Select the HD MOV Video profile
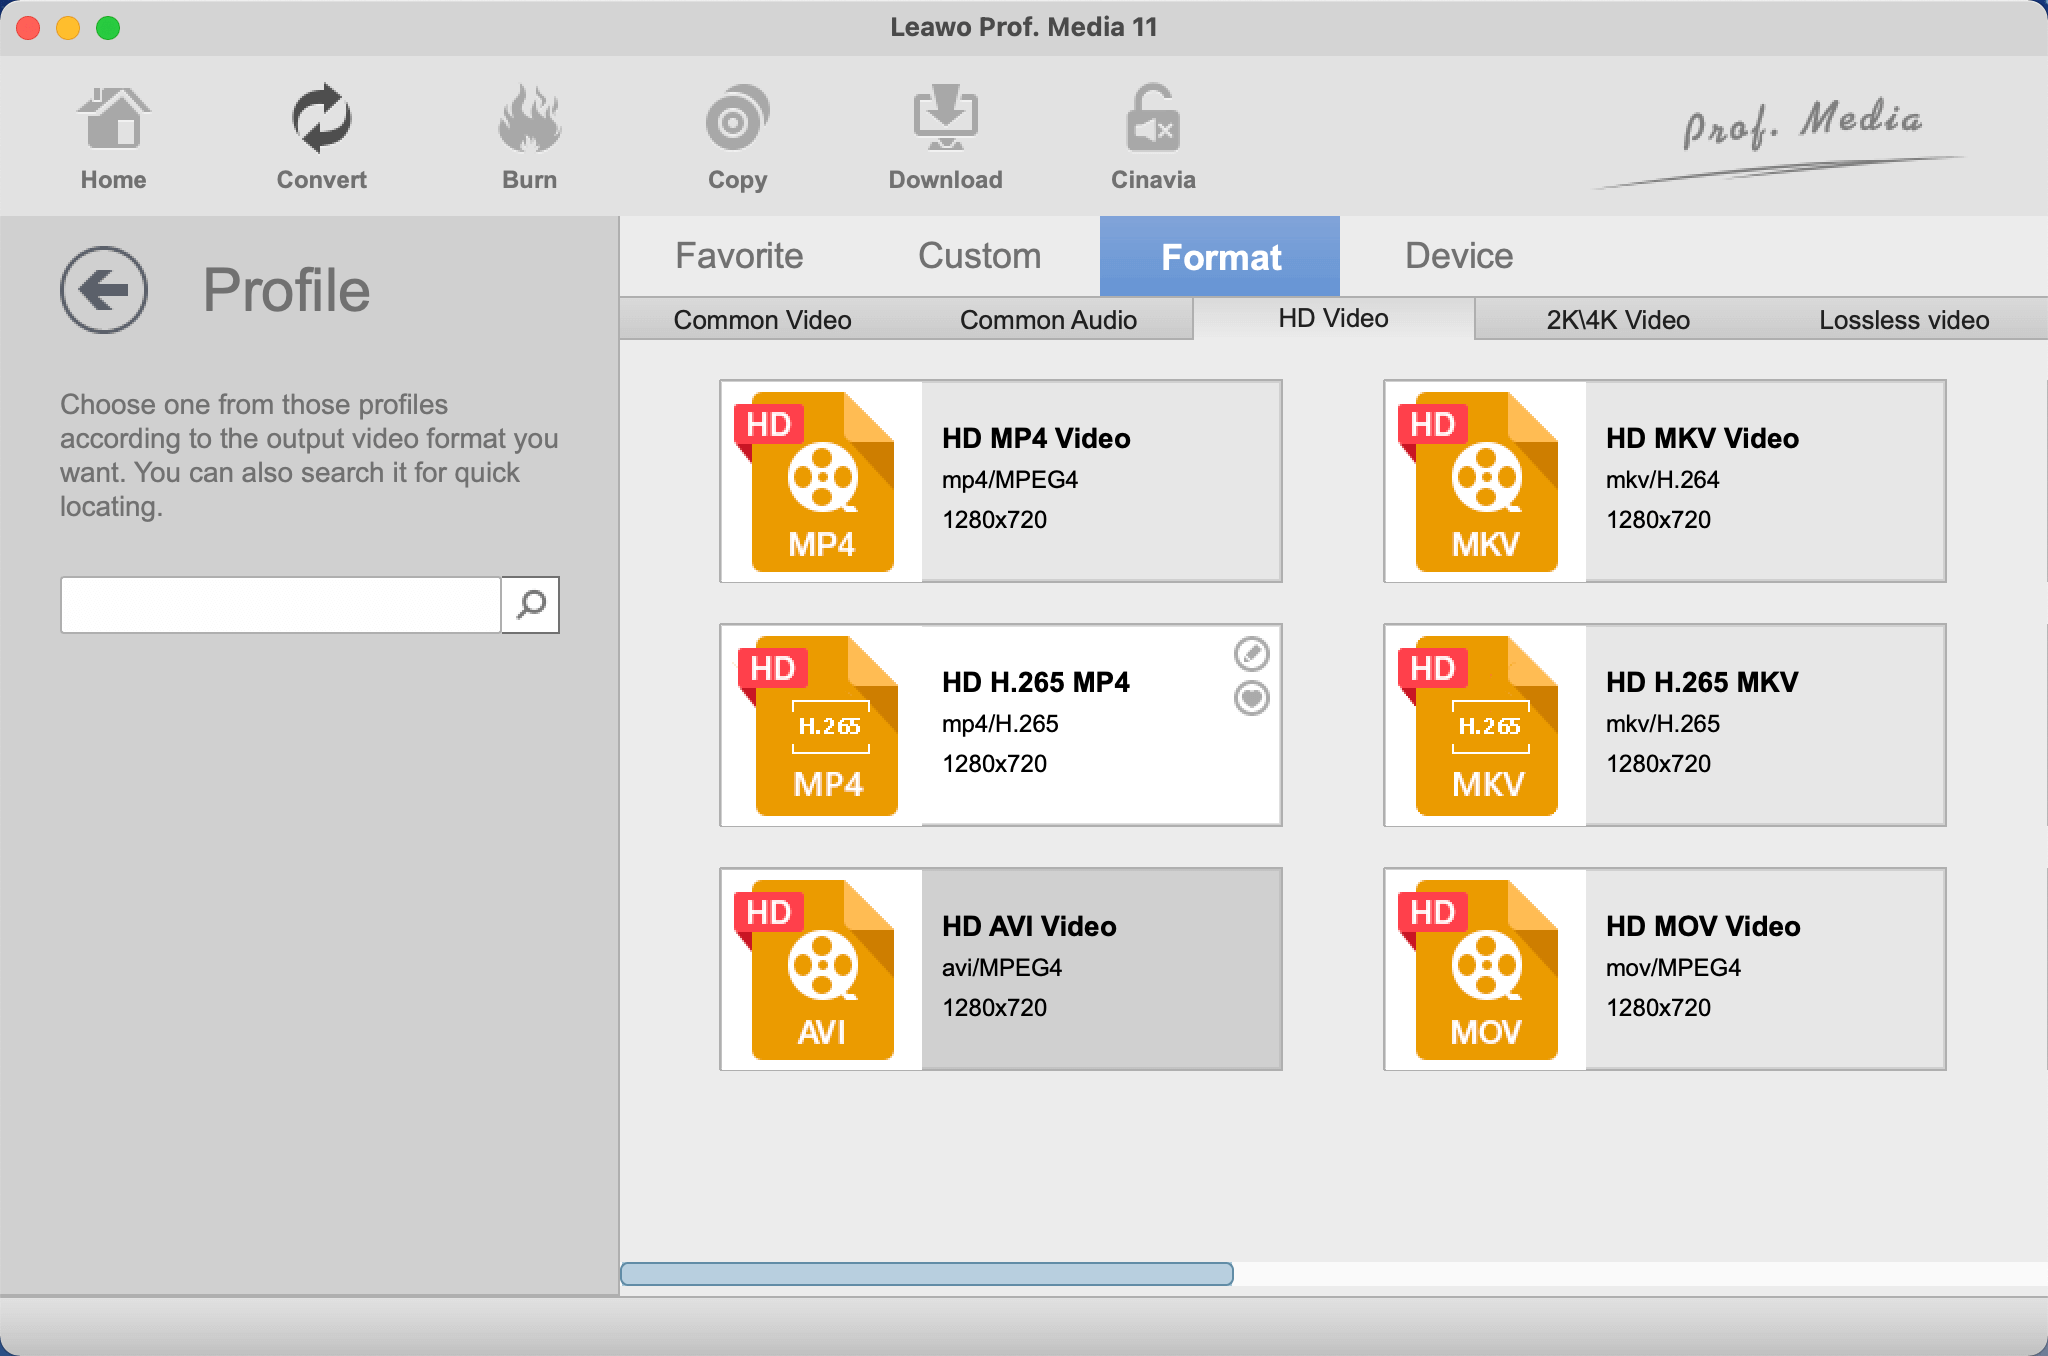The image size is (2048, 1356). [1663, 967]
